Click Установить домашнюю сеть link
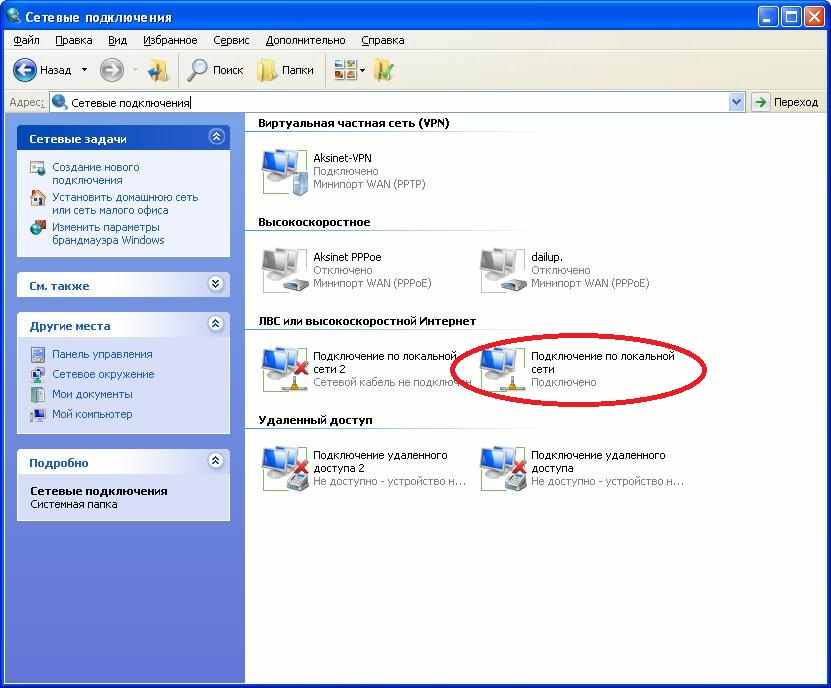The height and width of the screenshot is (688, 831). pyautogui.click(x=125, y=204)
